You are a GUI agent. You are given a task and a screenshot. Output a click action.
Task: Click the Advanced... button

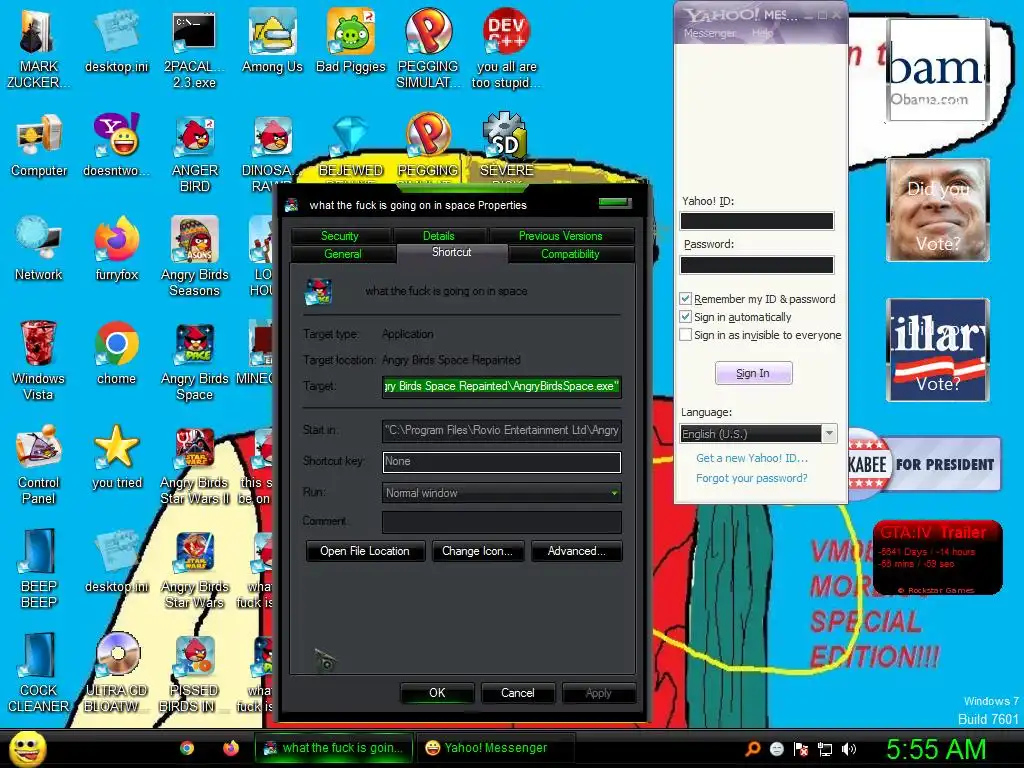(x=577, y=551)
